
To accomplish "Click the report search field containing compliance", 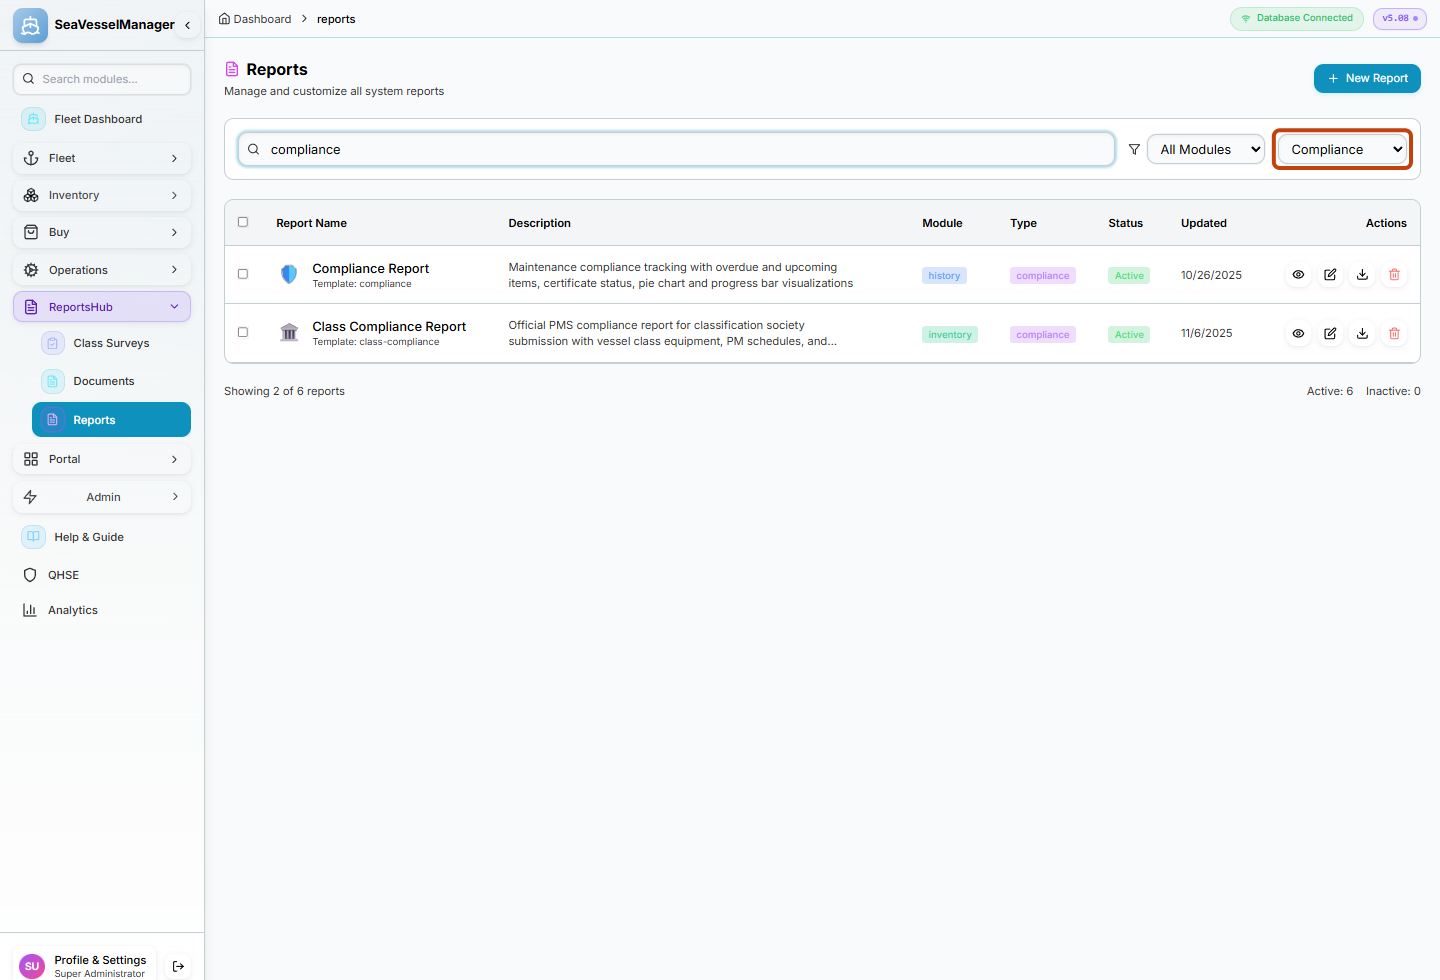I will (677, 149).
